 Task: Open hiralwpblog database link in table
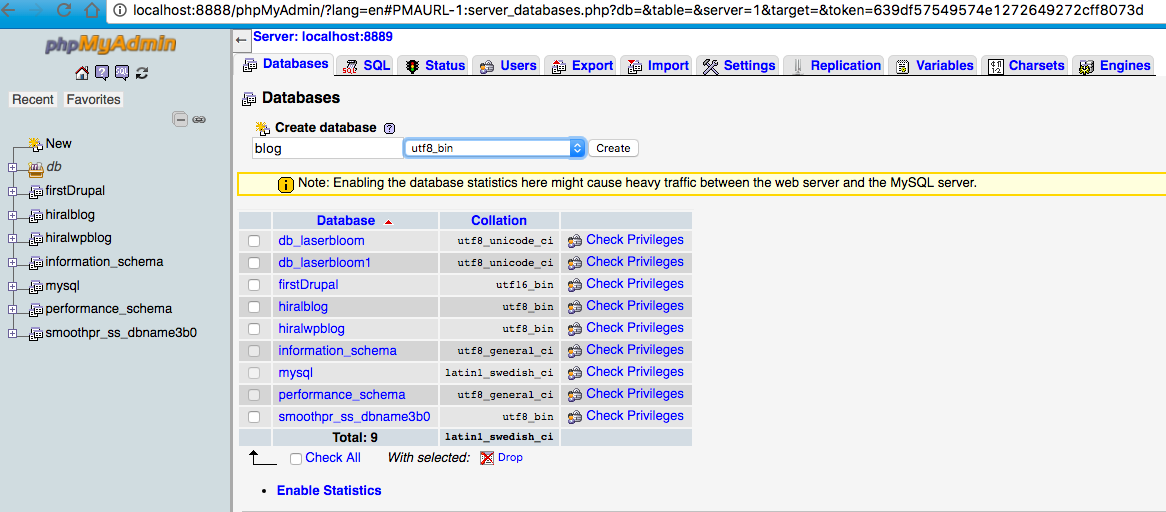(x=312, y=328)
